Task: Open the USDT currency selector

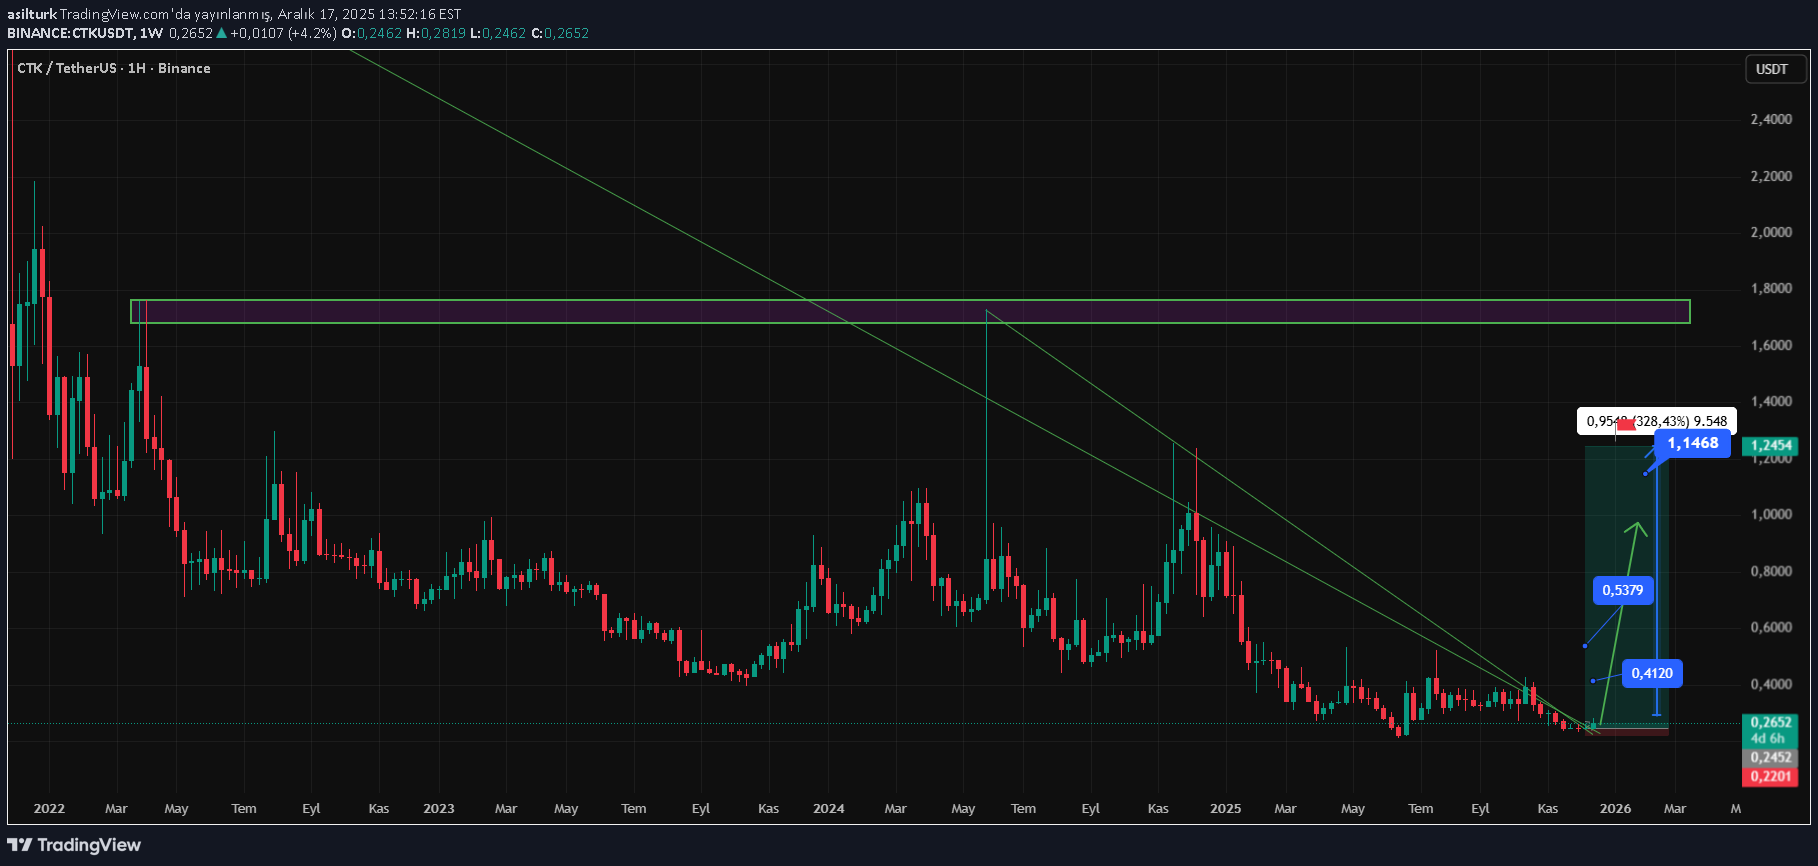Action: tap(1771, 69)
